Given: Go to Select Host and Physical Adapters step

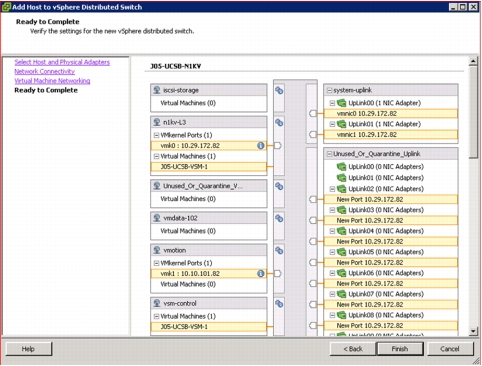Looking at the screenshot, I should coord(62,62).
